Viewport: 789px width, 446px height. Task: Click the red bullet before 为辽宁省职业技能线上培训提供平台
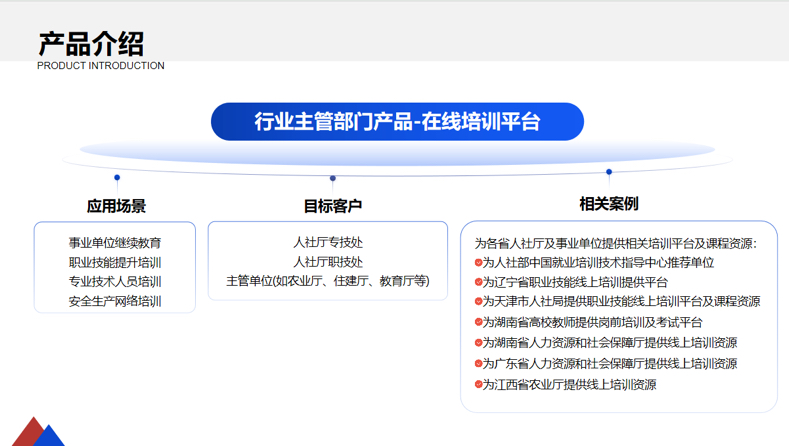coord(478,282)
